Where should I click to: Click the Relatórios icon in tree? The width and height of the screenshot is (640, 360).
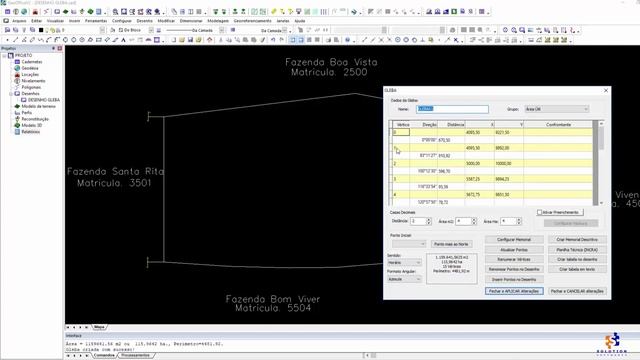[17, 132]
